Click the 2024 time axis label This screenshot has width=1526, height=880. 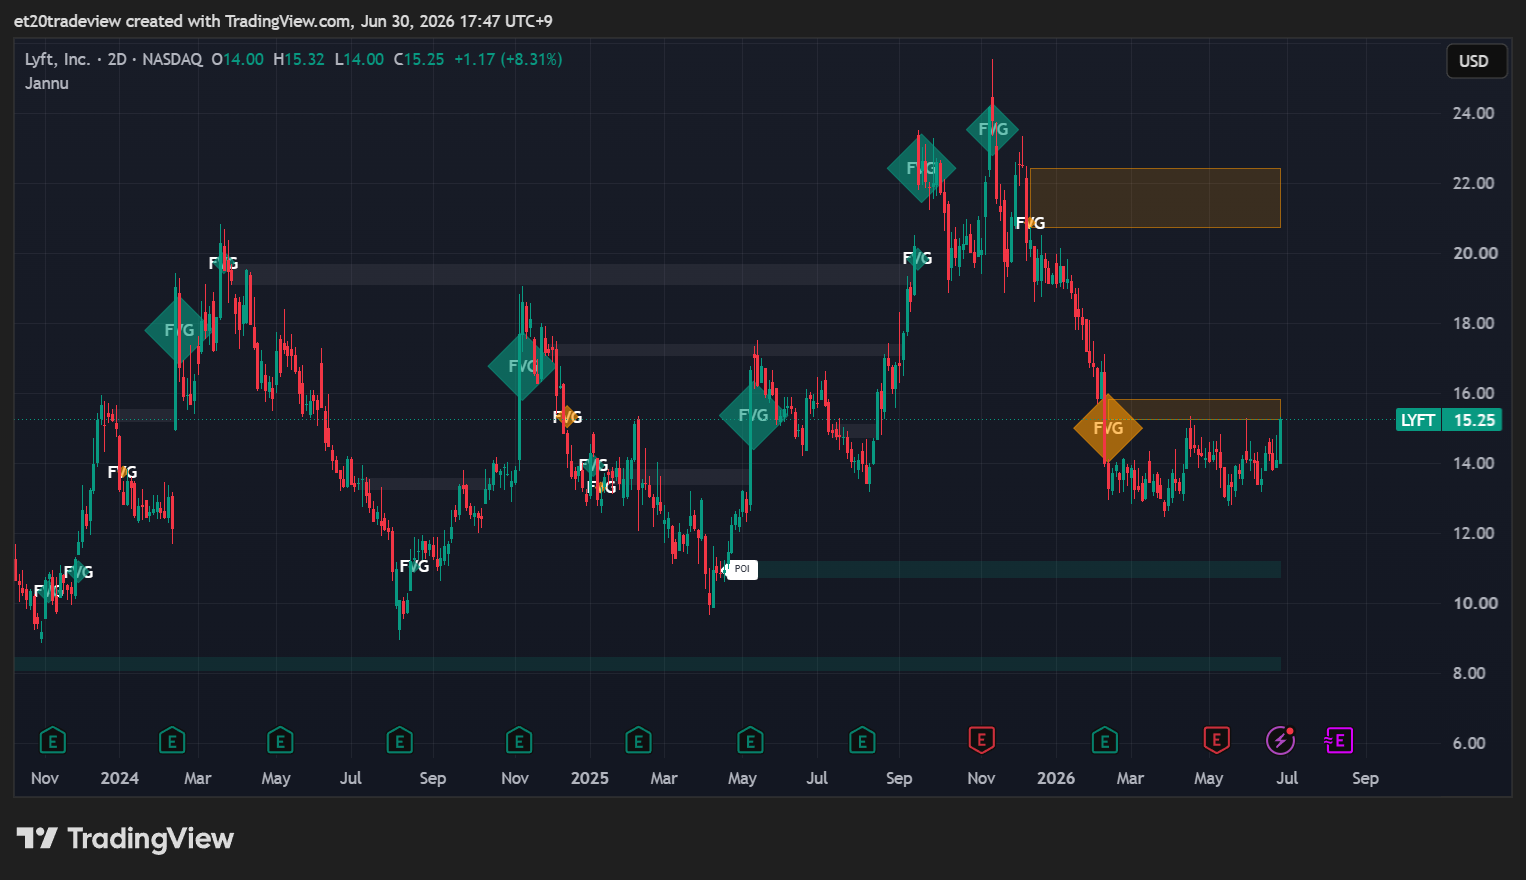[120, 778]
